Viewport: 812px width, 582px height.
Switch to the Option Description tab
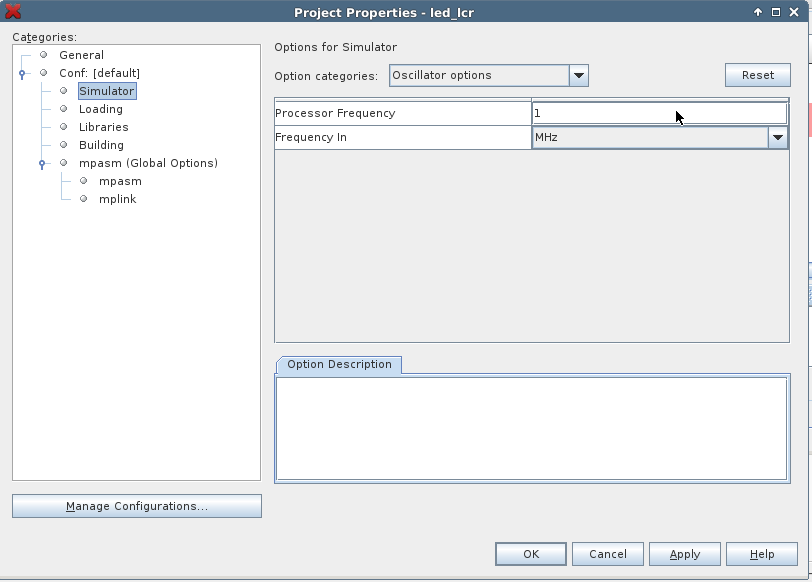[339, 364]
